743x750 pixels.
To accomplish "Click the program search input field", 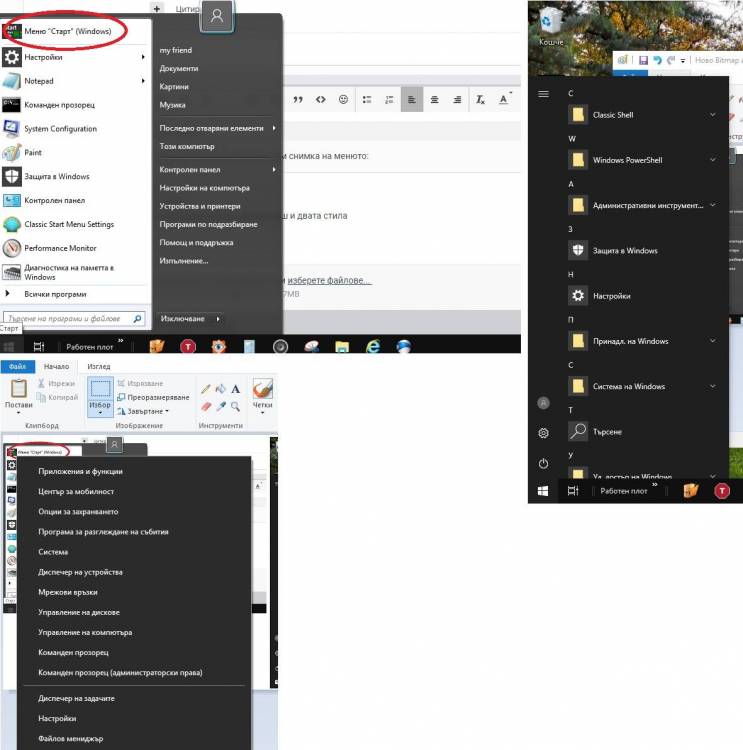I will pos(74,319).
